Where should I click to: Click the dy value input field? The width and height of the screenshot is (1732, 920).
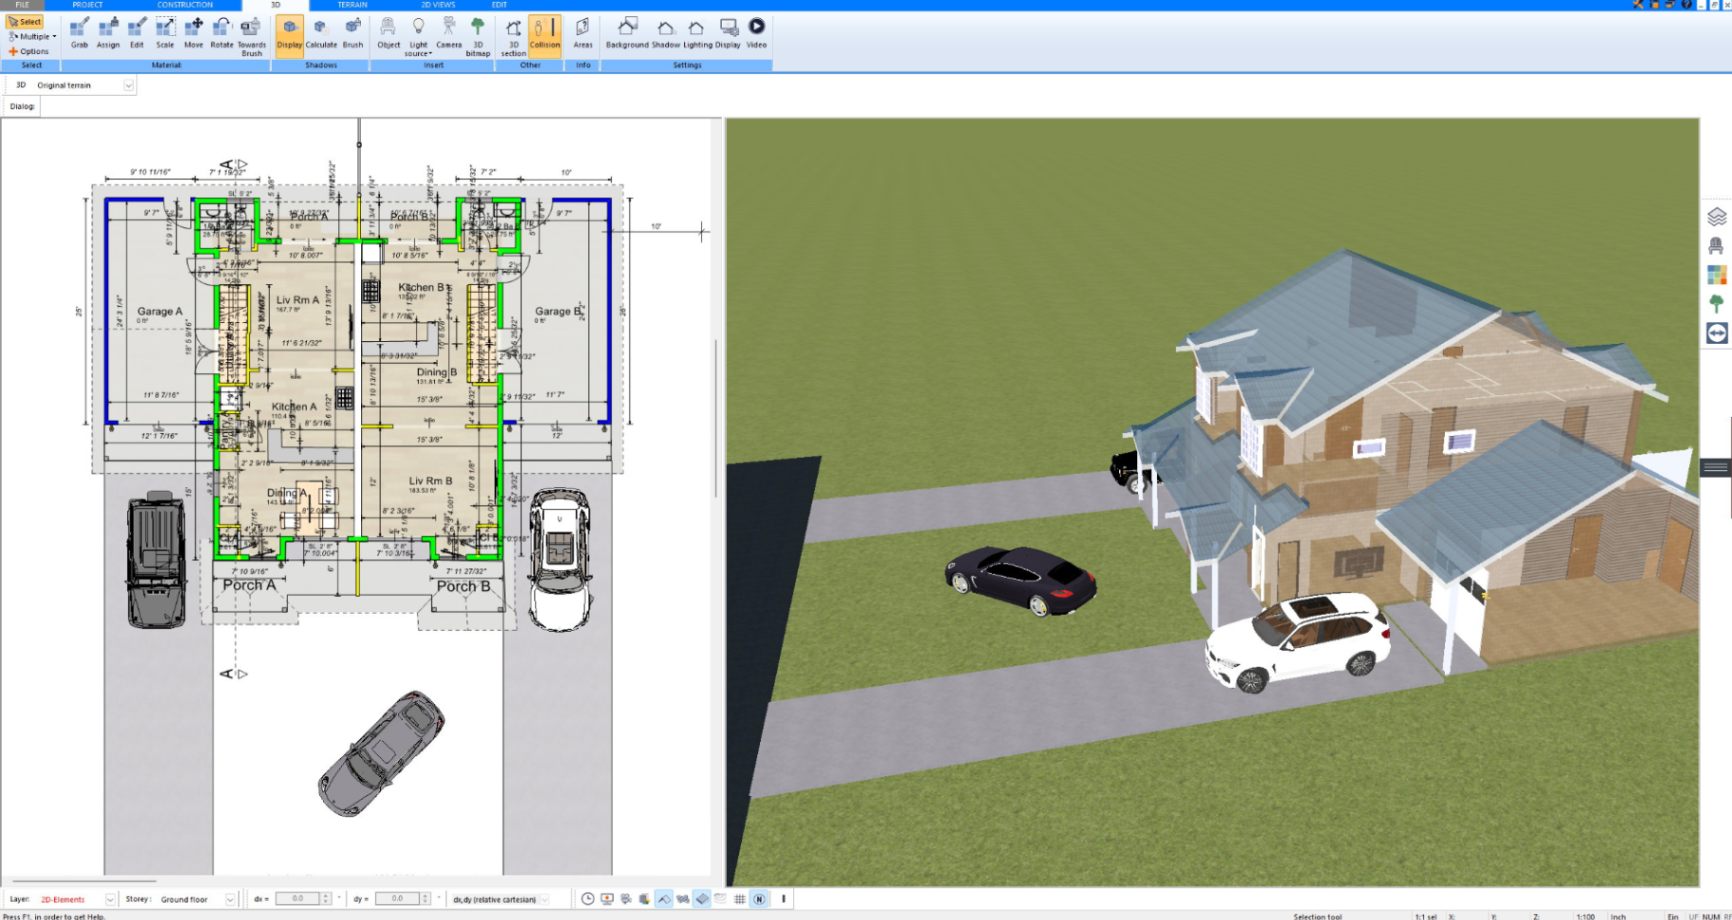pyautogui.click(x=397, y=899)
